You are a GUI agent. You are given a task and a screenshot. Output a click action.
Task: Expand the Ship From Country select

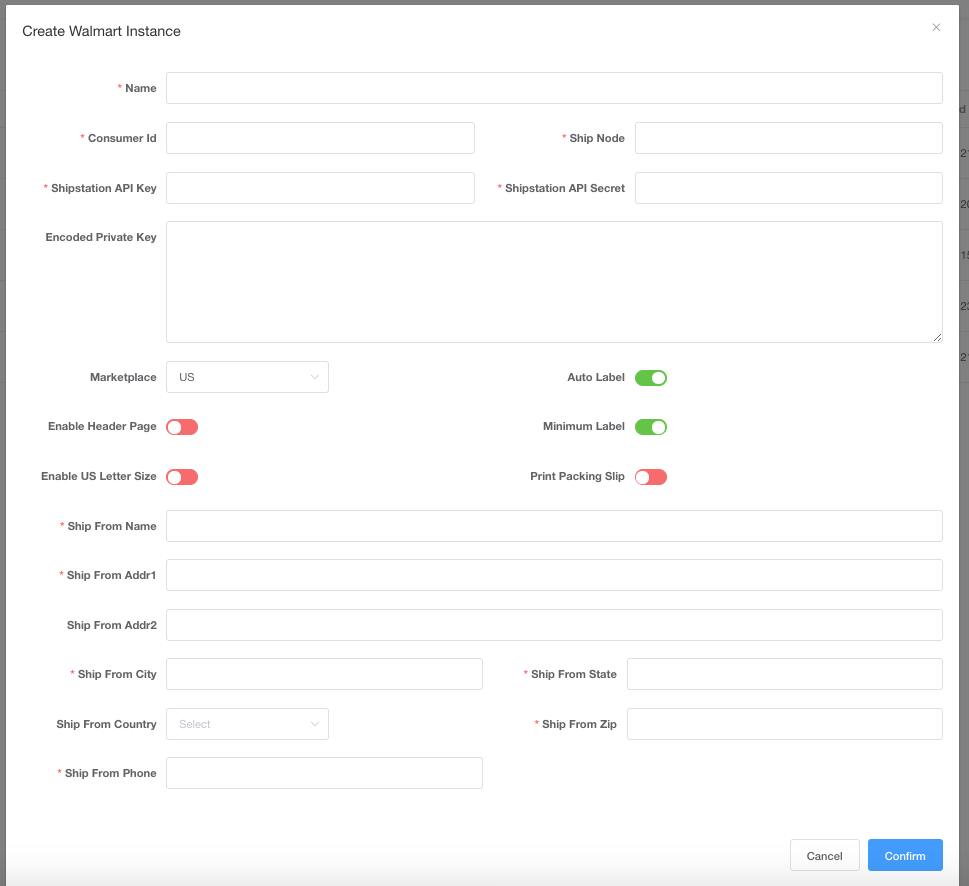(247, 724)
